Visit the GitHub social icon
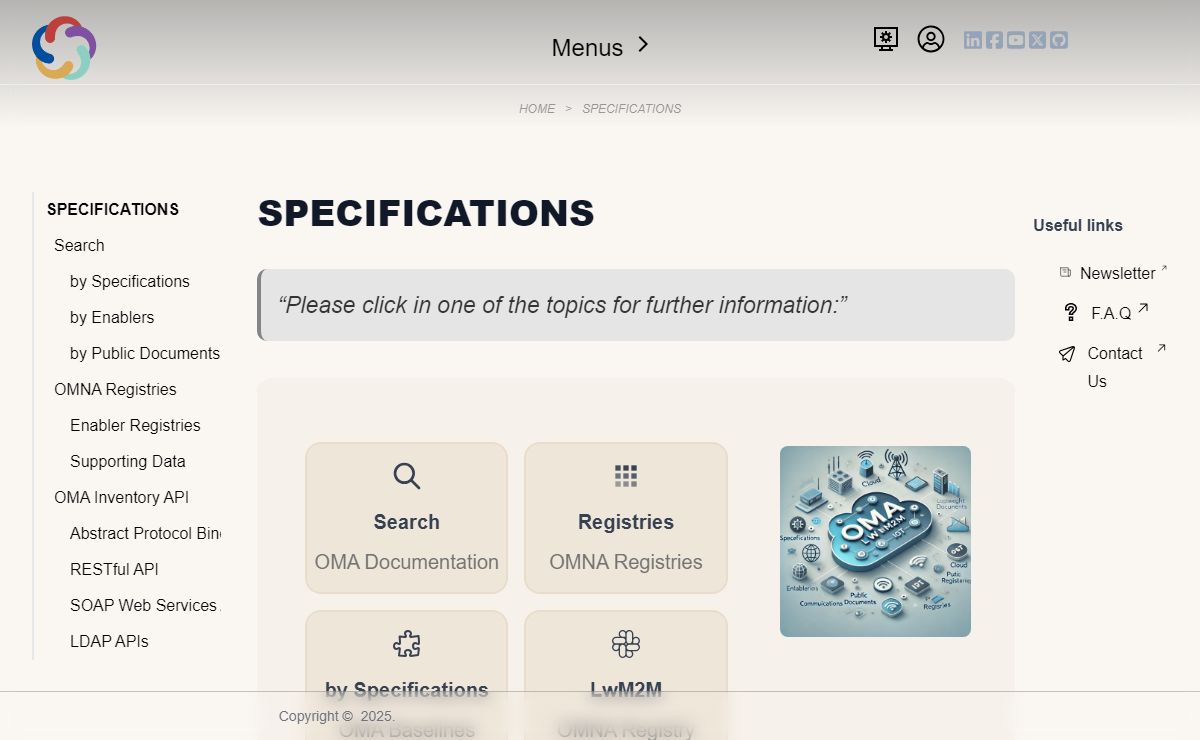Screen dimensions: 1200x740 (x=1059, y=40)
